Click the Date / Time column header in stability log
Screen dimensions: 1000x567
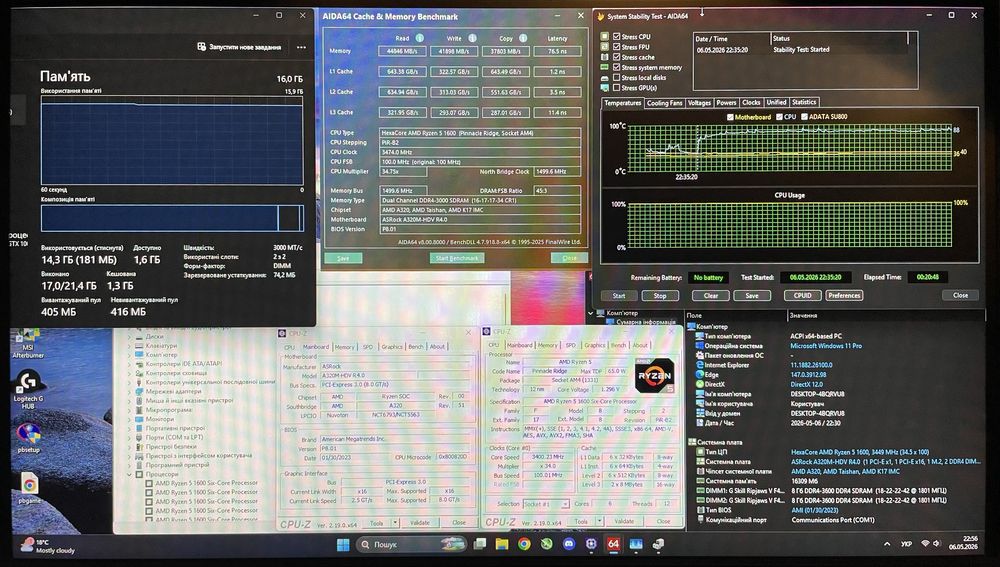[732, 39]
